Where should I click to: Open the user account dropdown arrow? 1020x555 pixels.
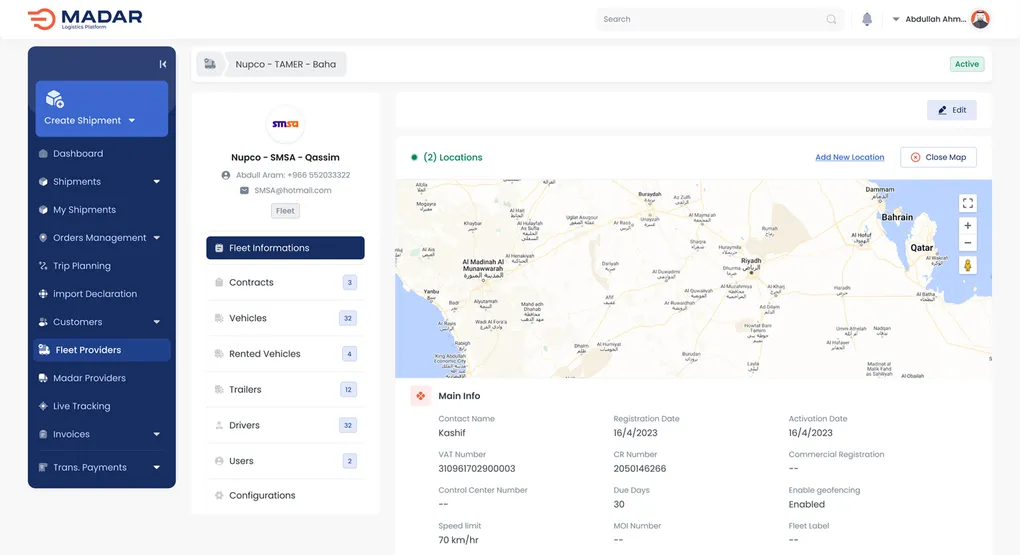(x=896, y=19)
